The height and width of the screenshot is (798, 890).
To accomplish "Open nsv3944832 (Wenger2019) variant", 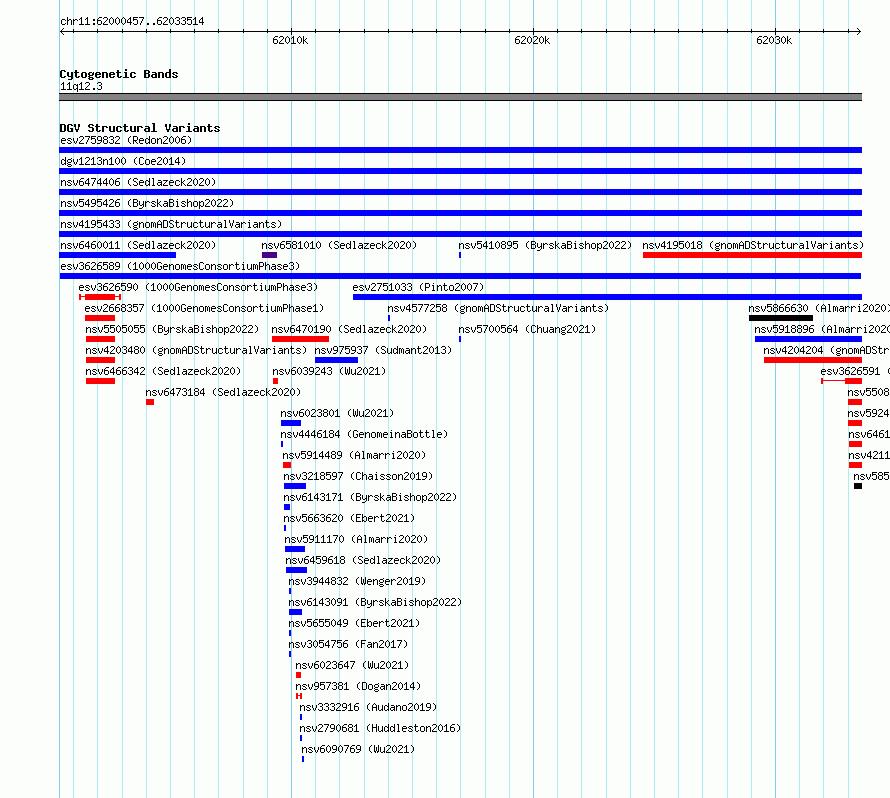I will [357, 581].
